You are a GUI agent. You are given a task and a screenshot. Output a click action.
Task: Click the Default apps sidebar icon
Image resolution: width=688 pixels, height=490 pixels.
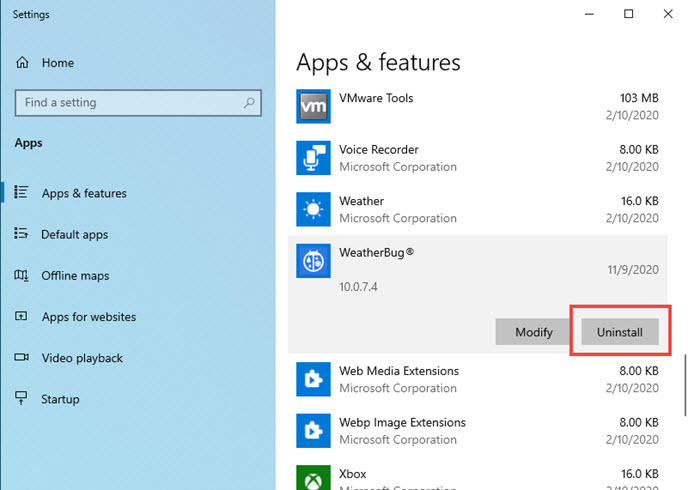point(21,234)
